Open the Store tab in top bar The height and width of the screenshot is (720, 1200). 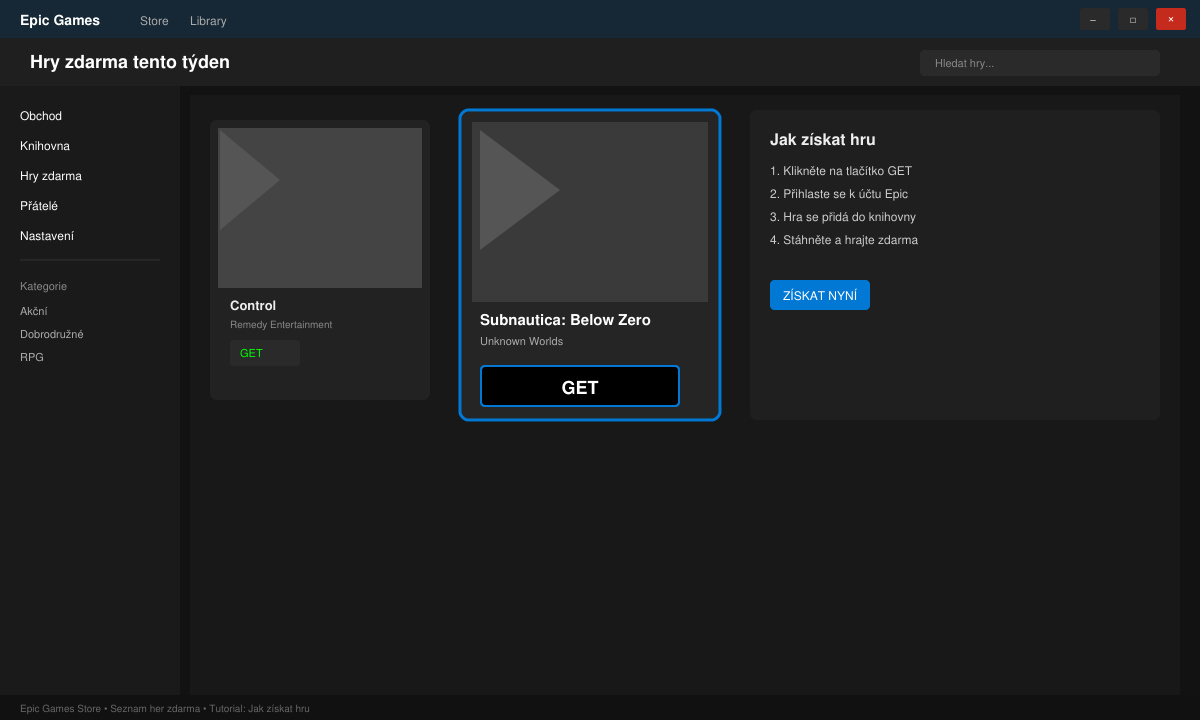tap(154, 21)
